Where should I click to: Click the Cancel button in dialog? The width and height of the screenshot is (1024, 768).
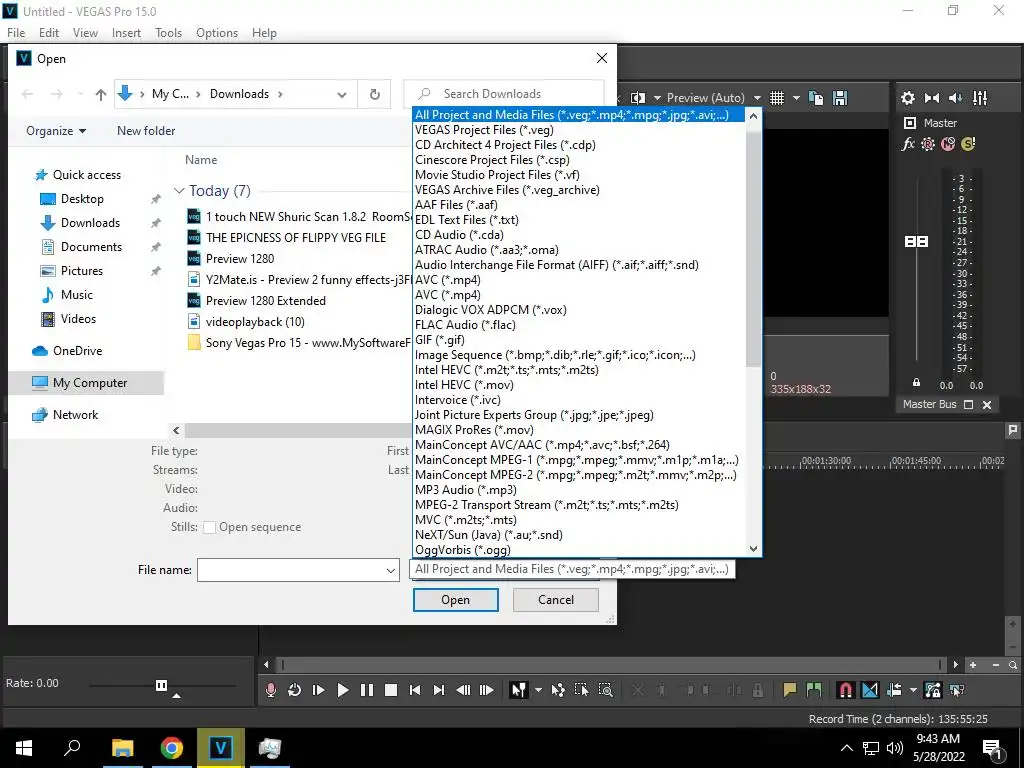tap(556, 600)
